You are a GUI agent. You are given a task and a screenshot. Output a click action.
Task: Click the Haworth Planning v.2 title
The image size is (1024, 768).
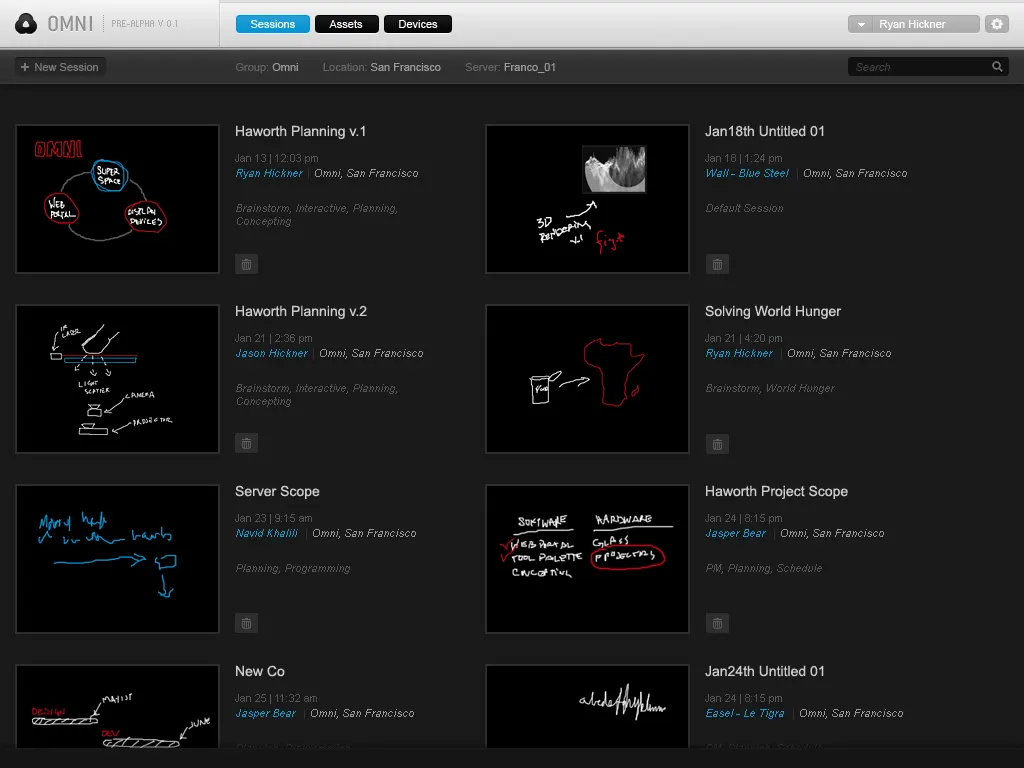[301, 312]
